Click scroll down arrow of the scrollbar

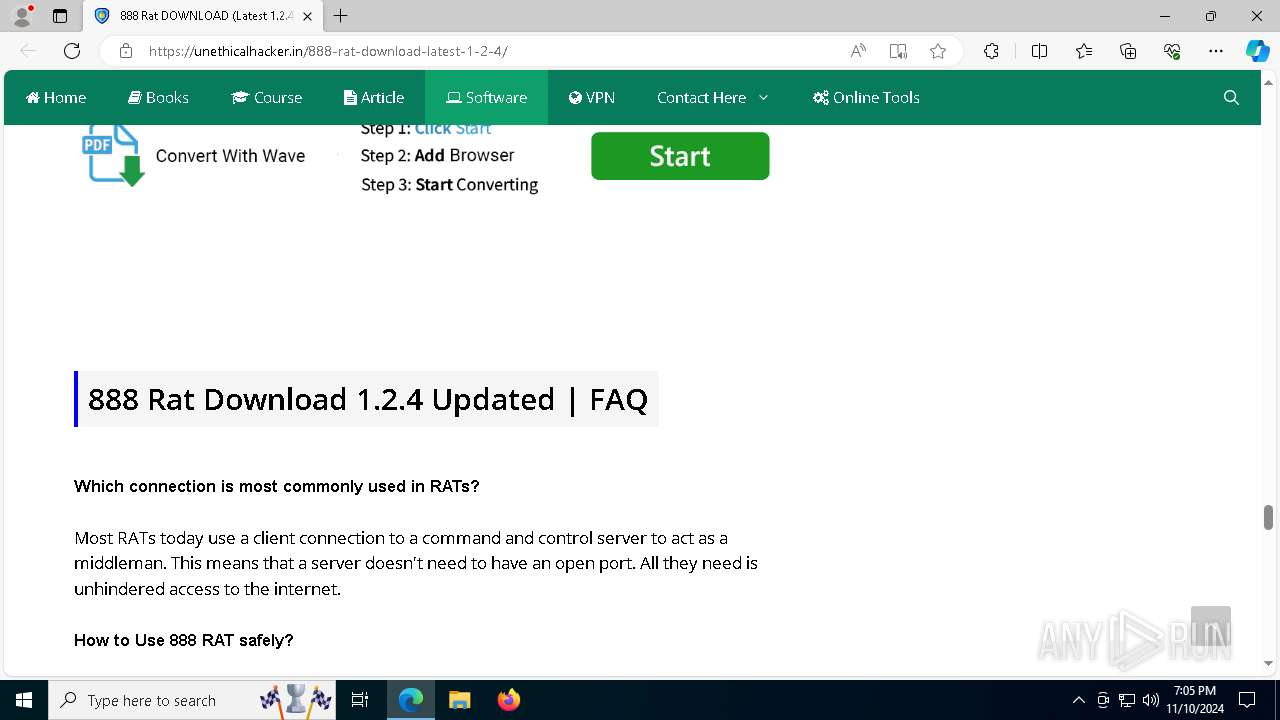point(1268,664)
